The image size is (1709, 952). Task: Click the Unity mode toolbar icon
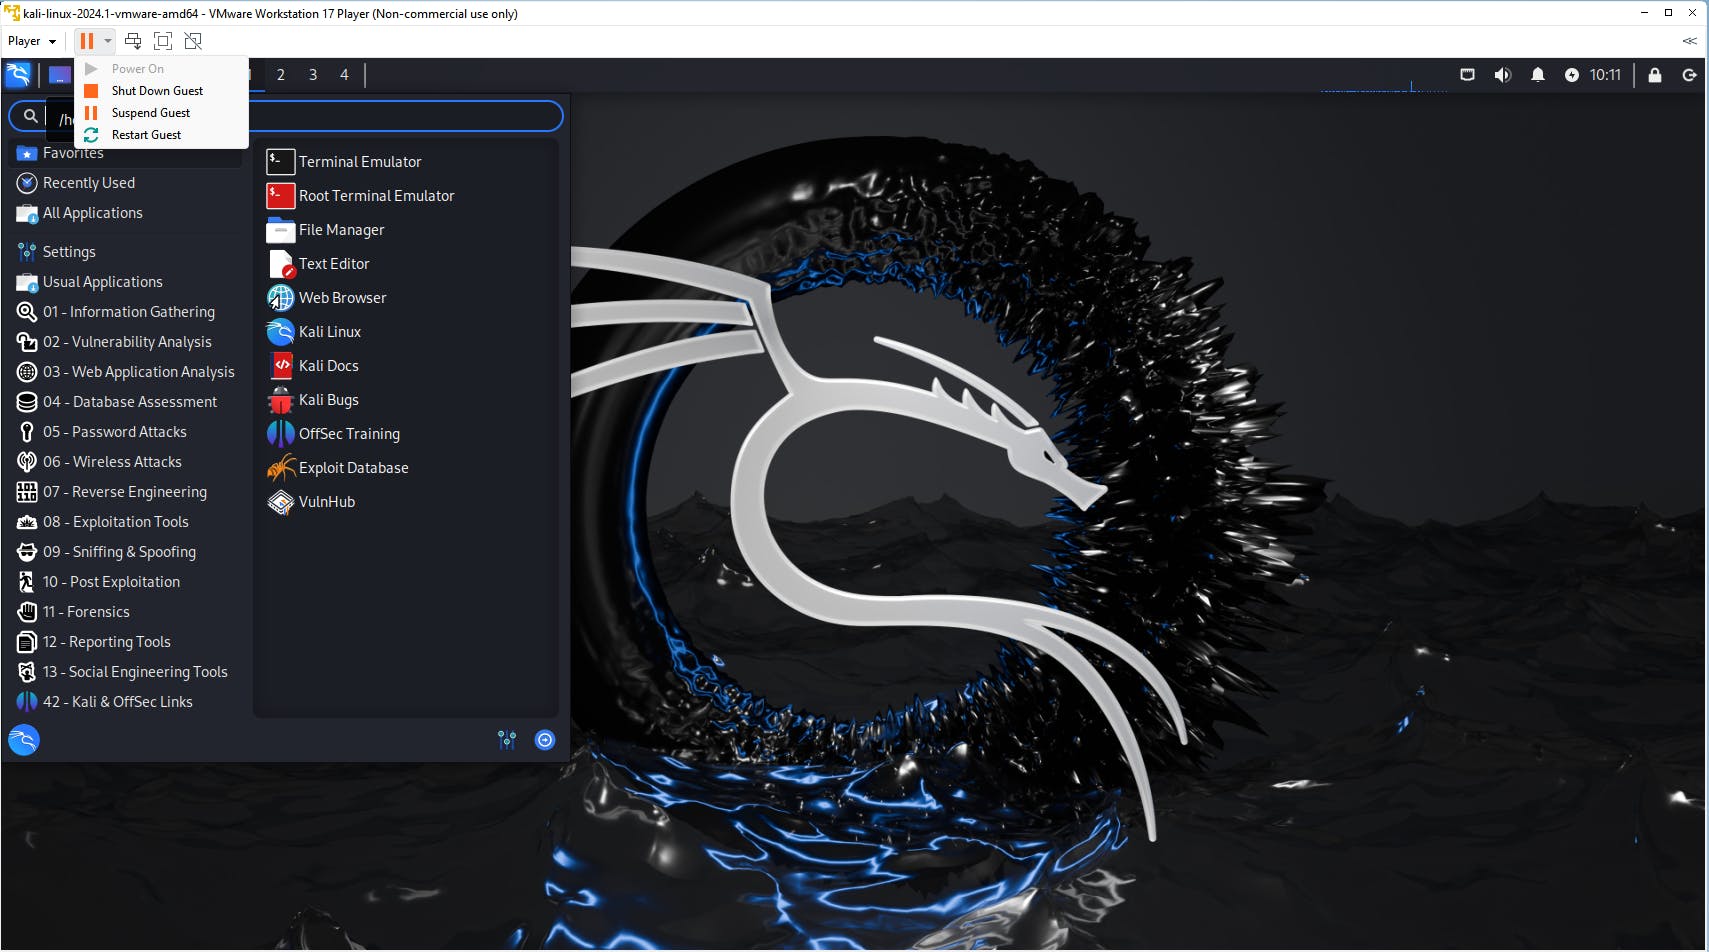click(x=193, y=41)
